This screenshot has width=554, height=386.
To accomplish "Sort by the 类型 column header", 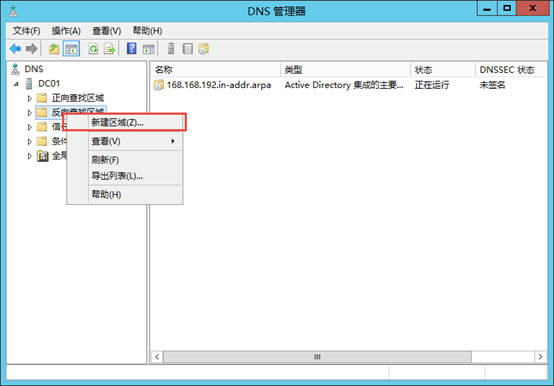I will (346, 70).
